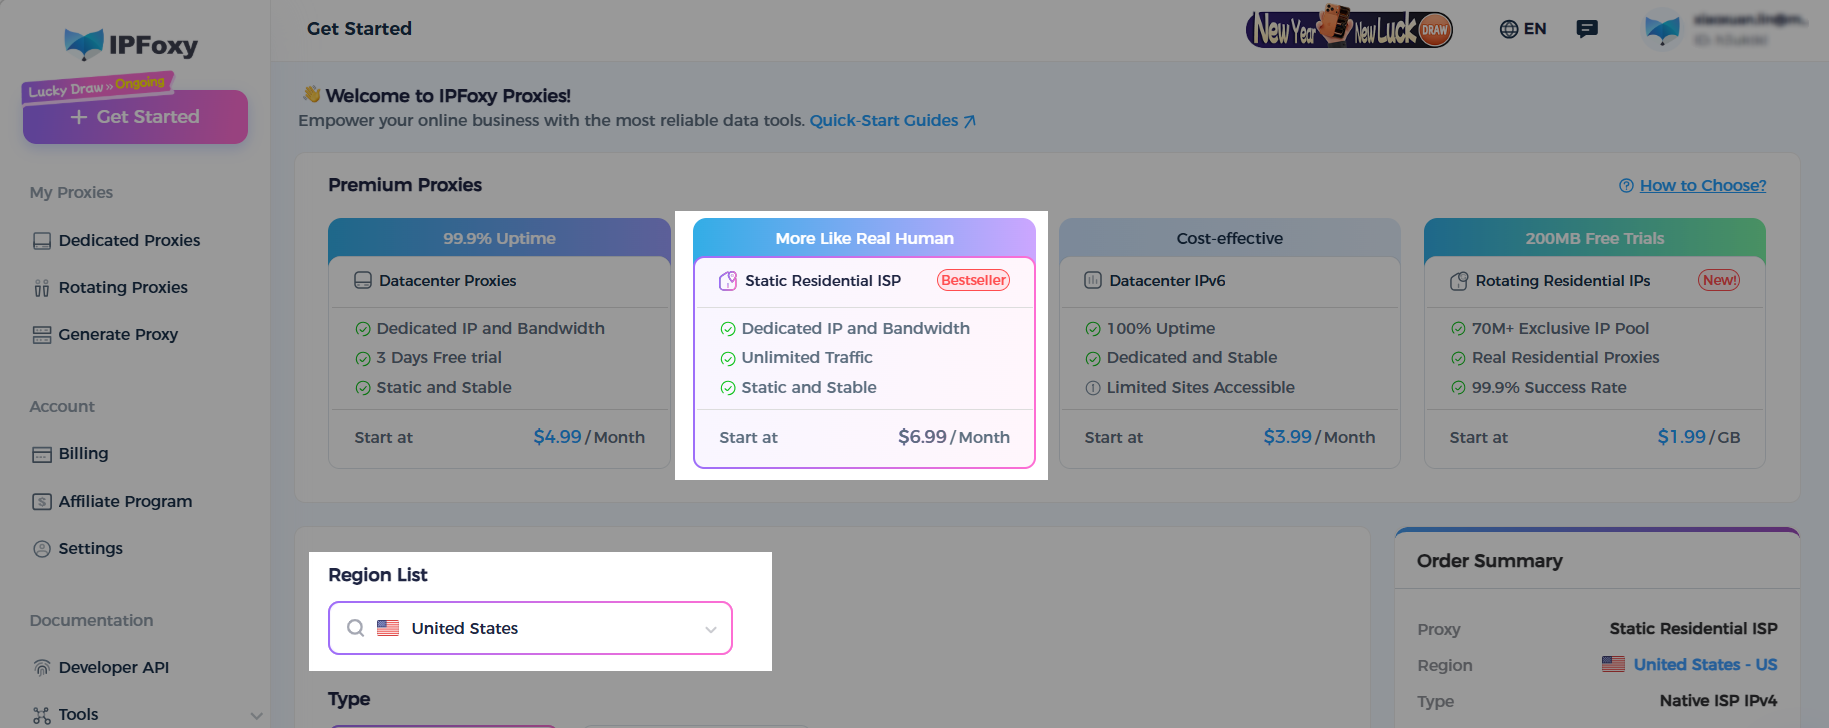Click the Rotating Proxies sidebar icon
This screenshot has height=728, width=1829.
42,288
